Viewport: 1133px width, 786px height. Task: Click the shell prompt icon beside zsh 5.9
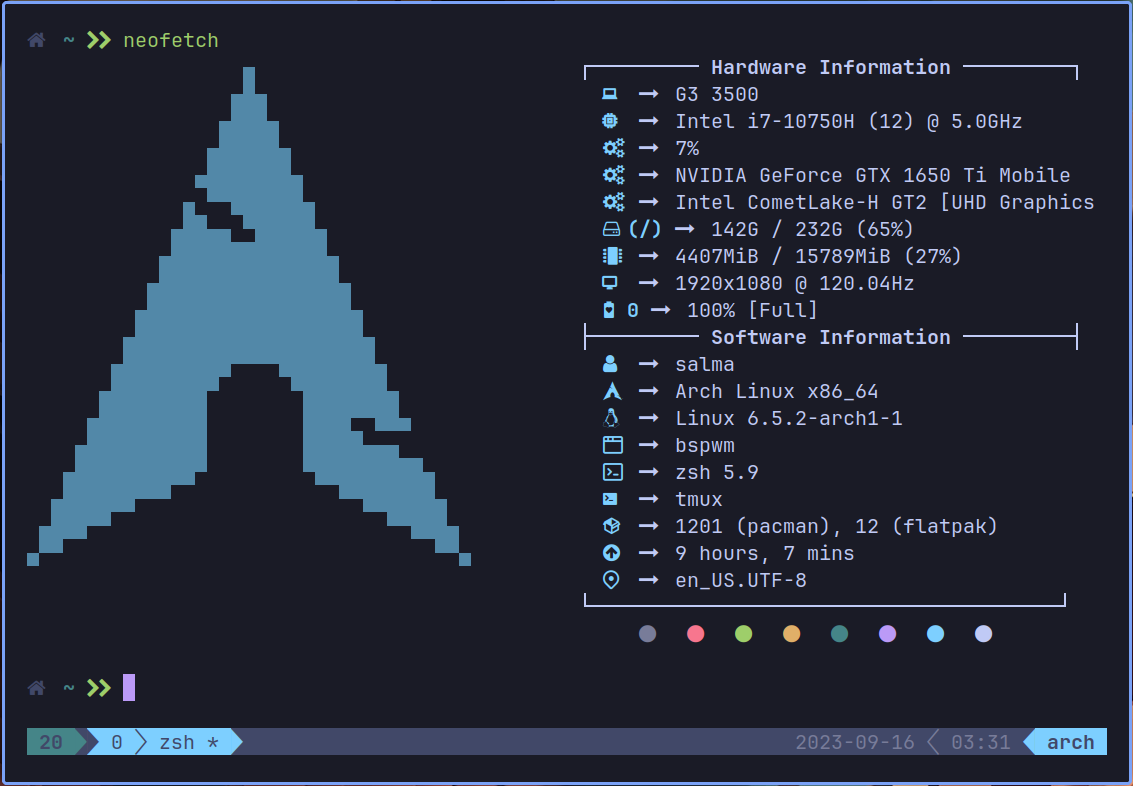tap(612, 472)
